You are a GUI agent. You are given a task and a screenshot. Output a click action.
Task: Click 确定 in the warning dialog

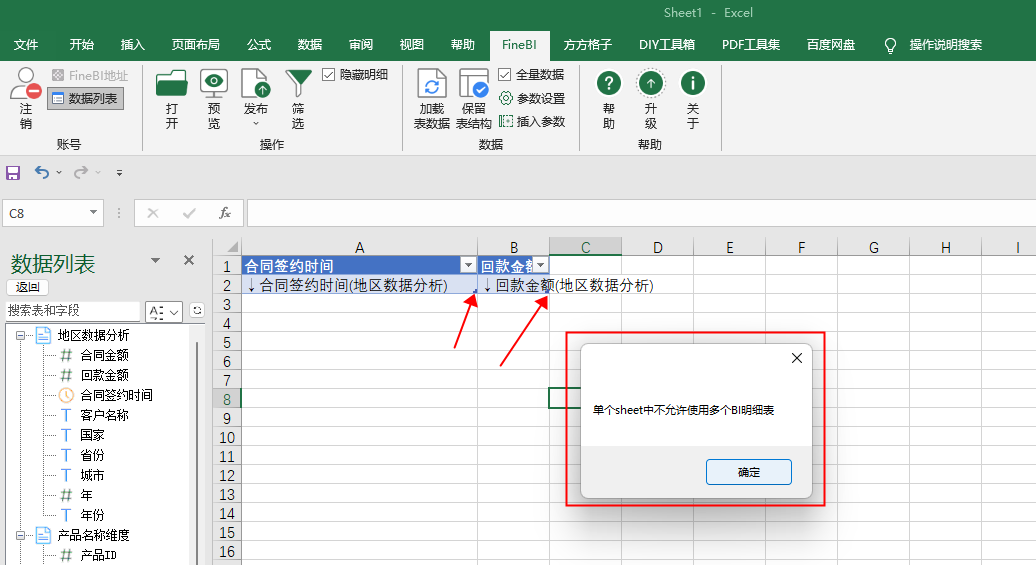pos(749,472)
